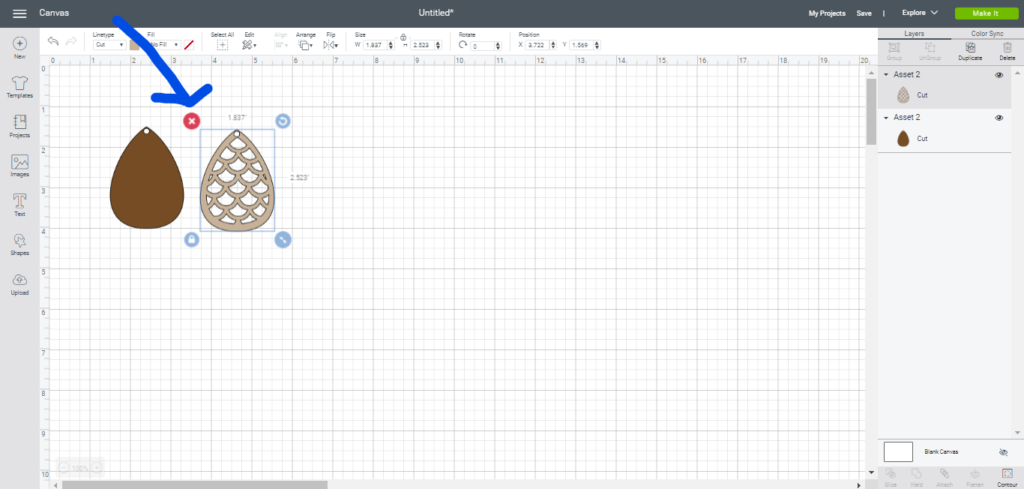Toggle the size aspect ratio lock
The width and height of the screenshot is (1024, 489).
tap(404, 38)
